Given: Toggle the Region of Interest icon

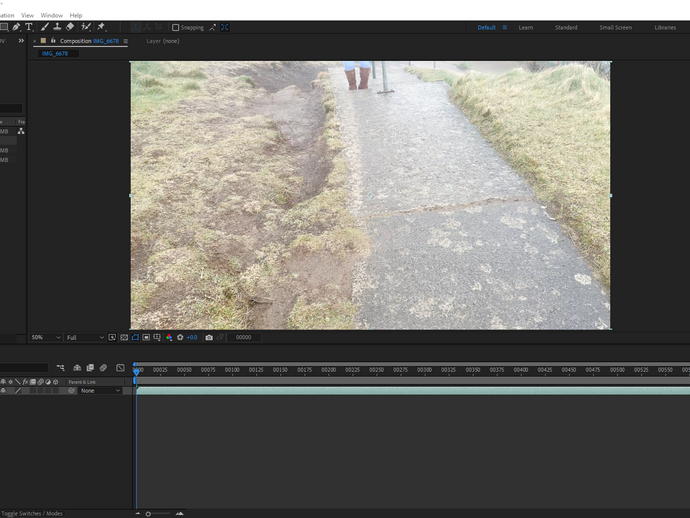Looking at the screenshot, I should (x=146, y=337).
